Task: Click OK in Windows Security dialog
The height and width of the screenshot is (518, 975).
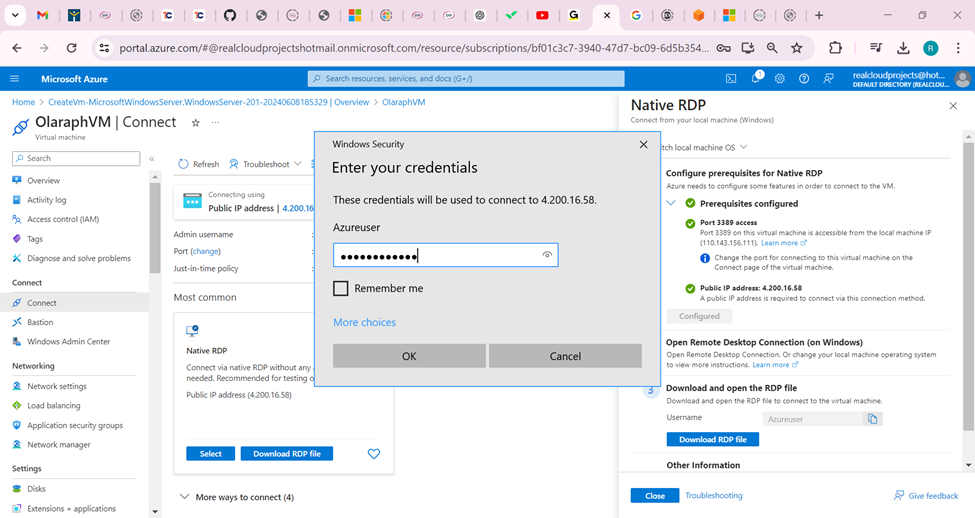Action: click(409, 356)
